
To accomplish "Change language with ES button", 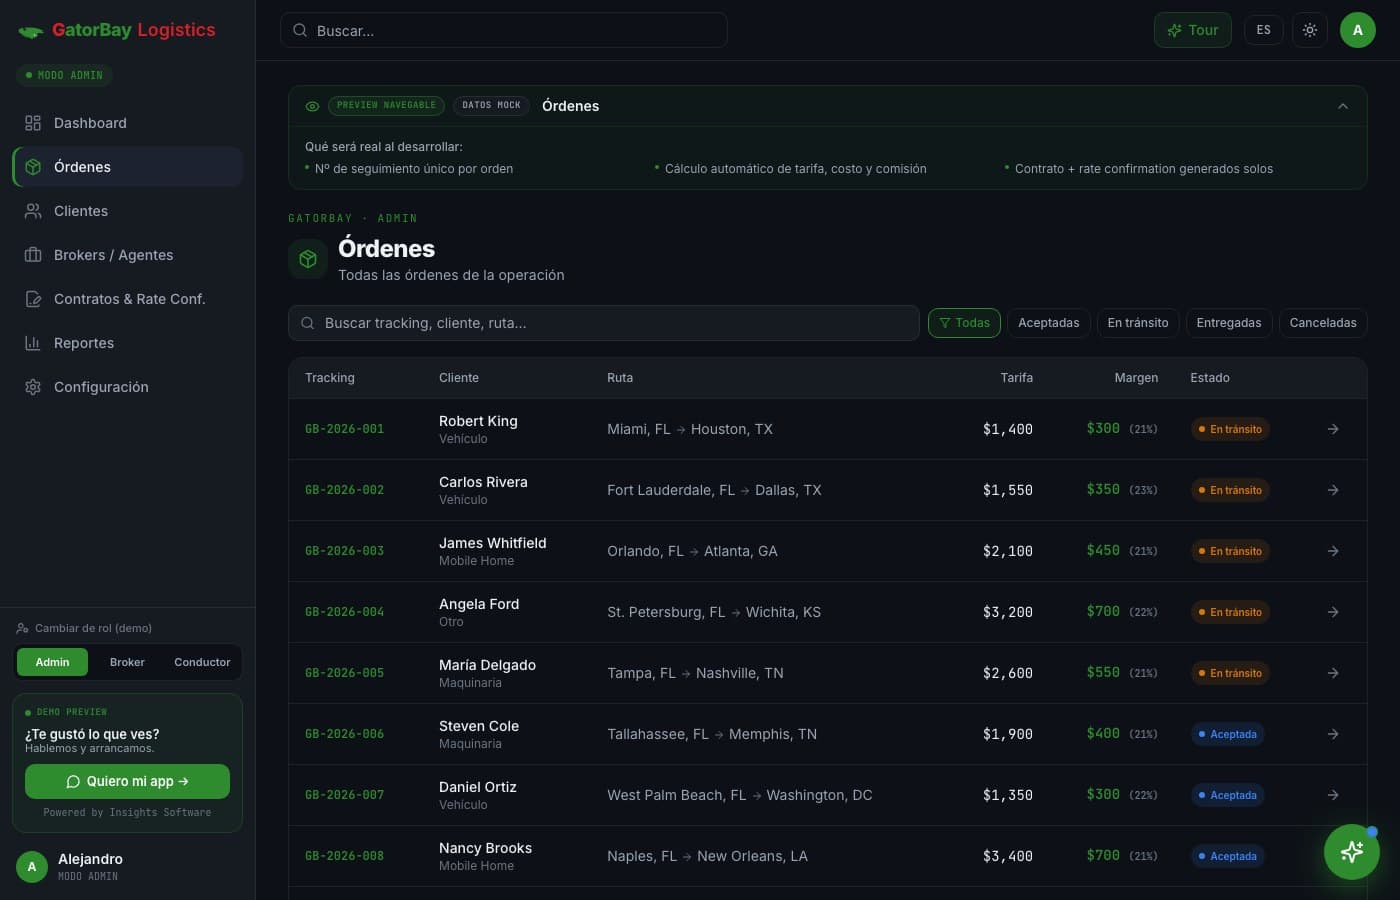I will coord(1264,30).
